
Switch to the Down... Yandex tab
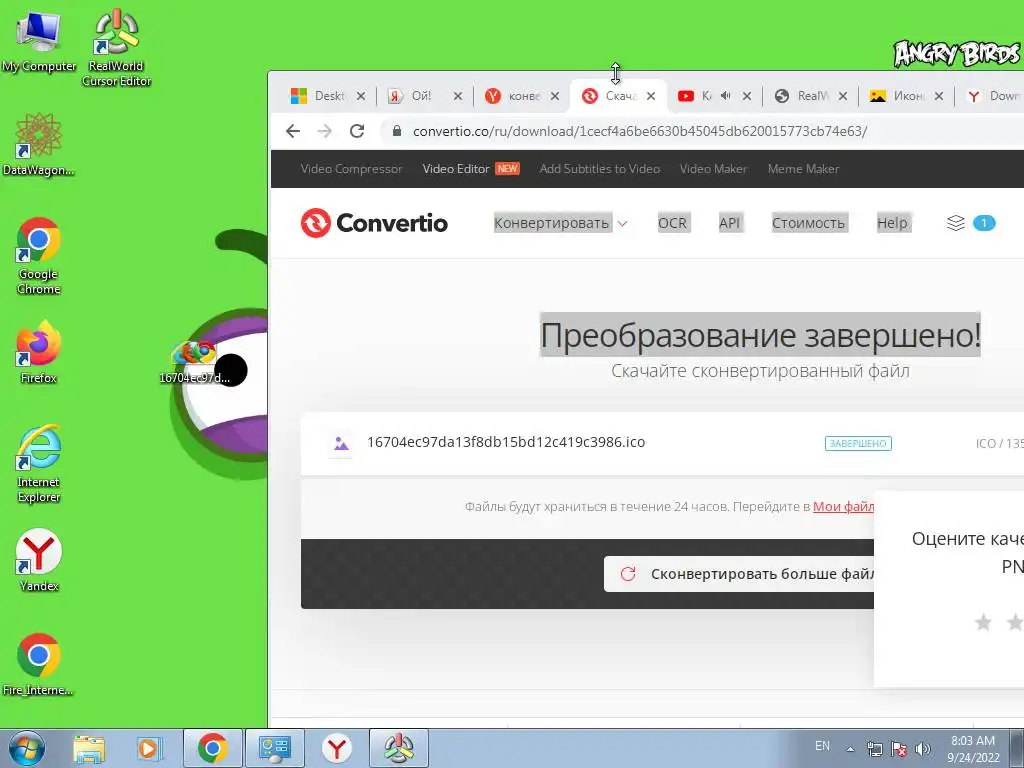[x=993, y=96]
